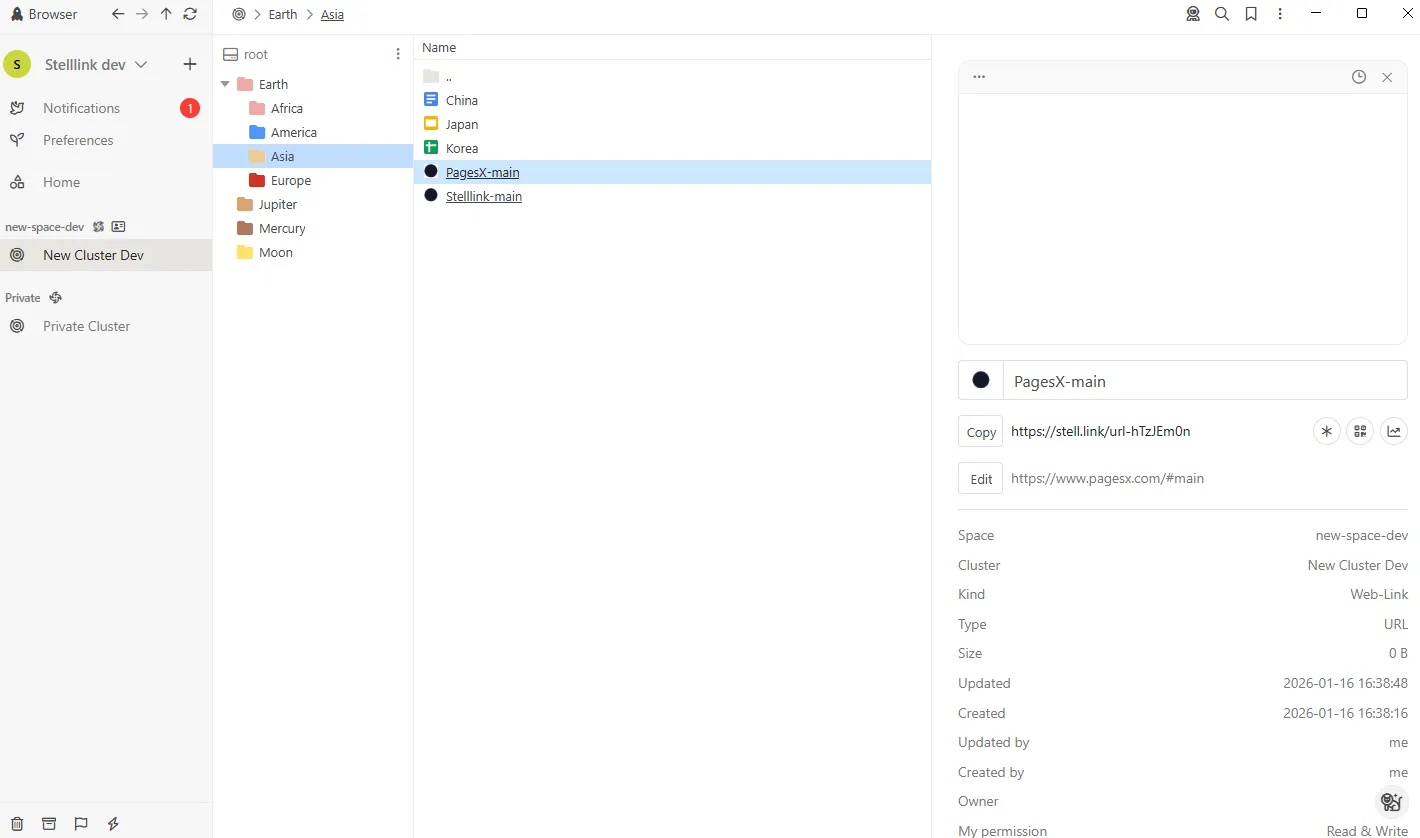The height and width of the screenshot is (838, 1420).
Task: Click the link statistics chart icon
Action: coord(1393,431)
